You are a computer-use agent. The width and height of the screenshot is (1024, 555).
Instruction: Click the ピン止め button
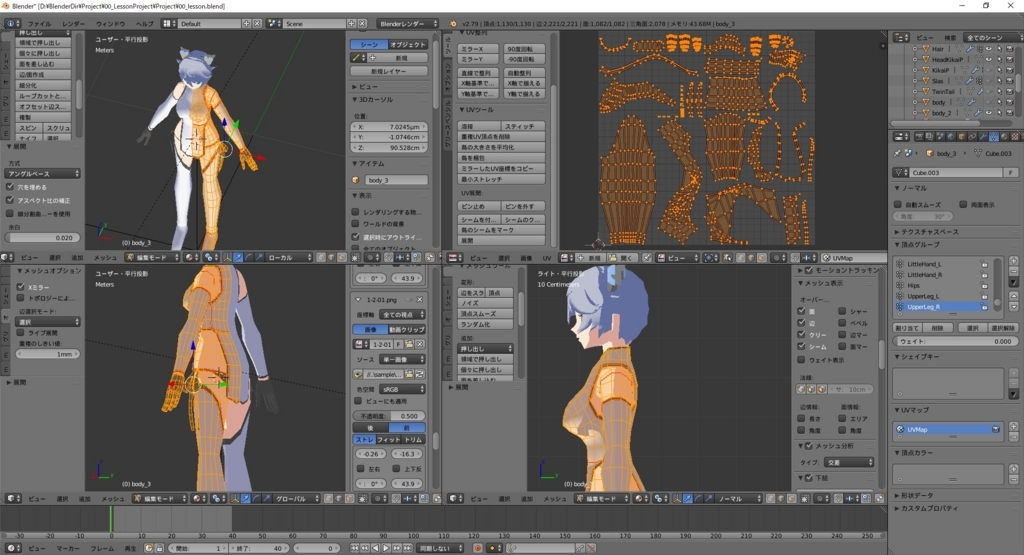pos(479,206)
